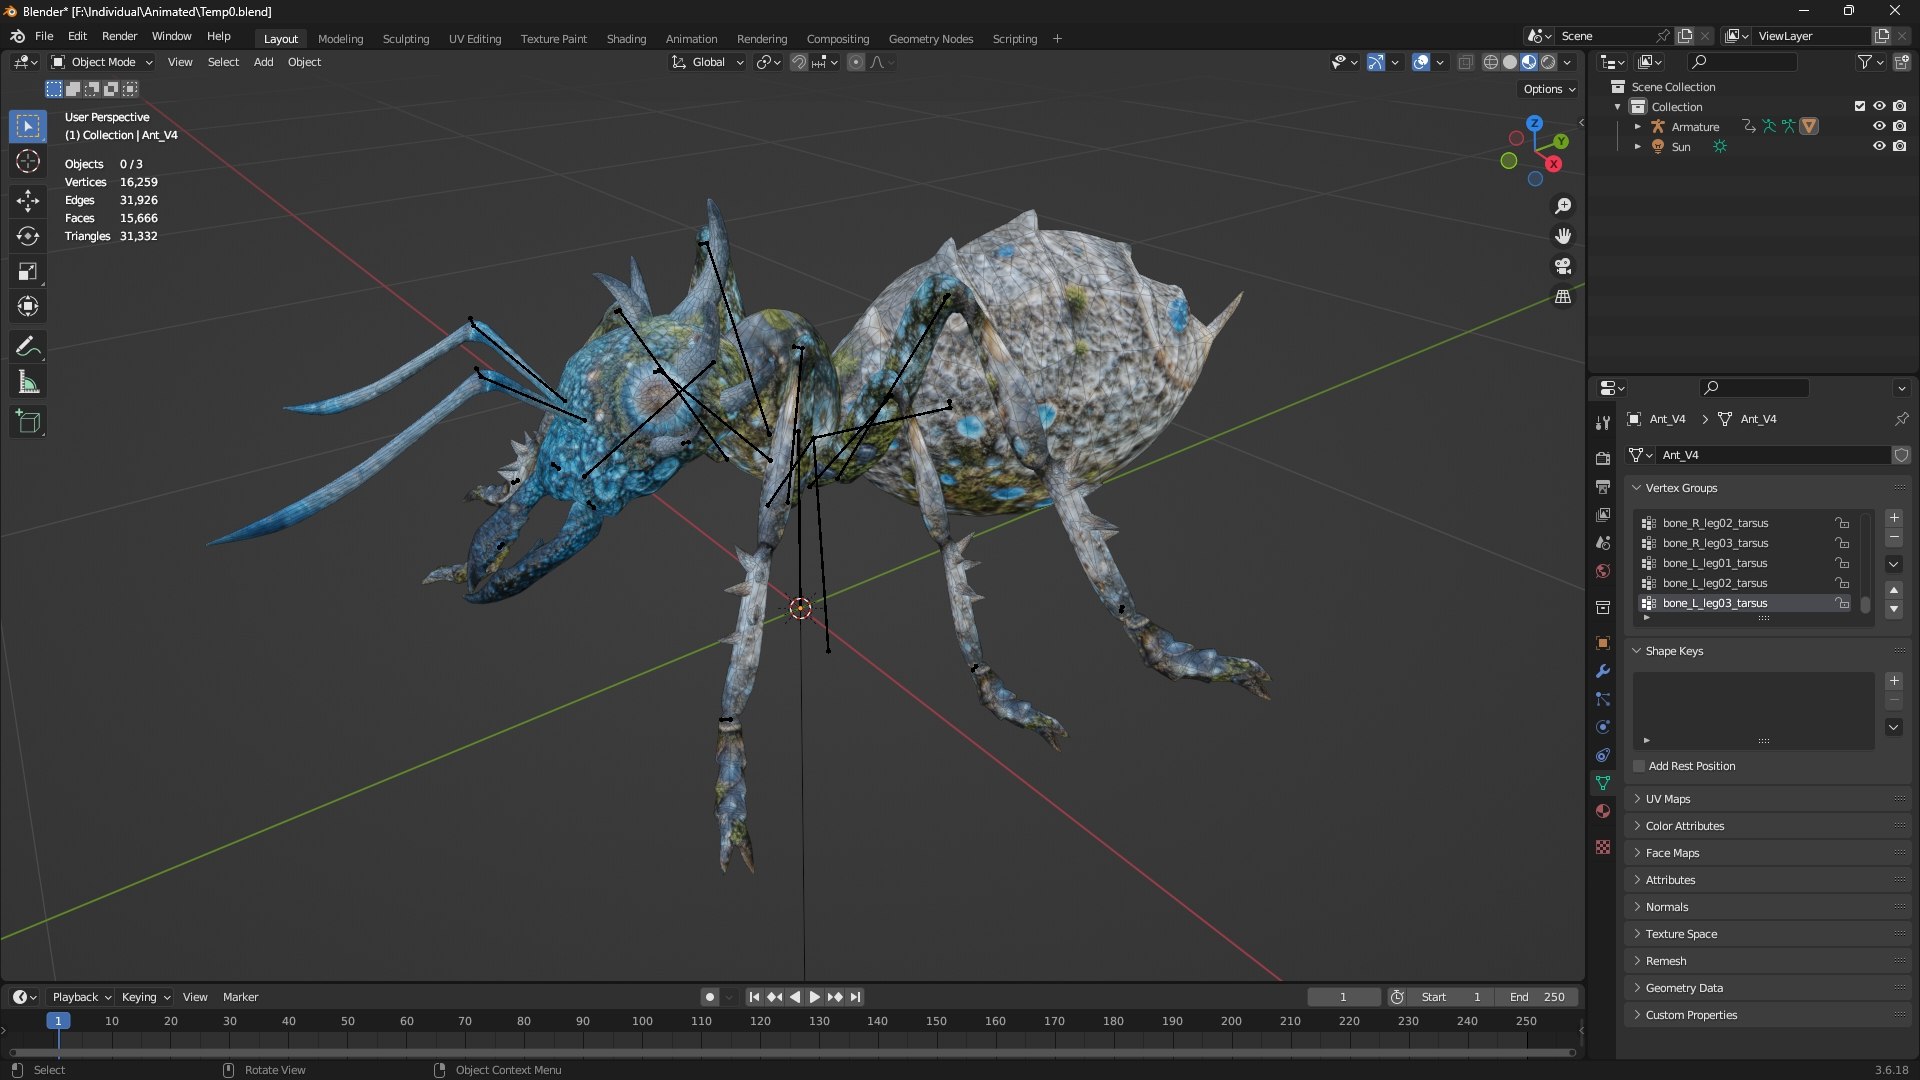Remove the selected vertex group

pyautogui.click(x=1894, y=538)
